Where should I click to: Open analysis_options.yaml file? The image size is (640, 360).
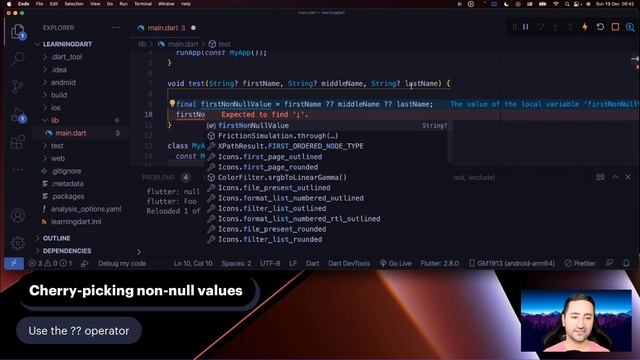tap(86, 209)
